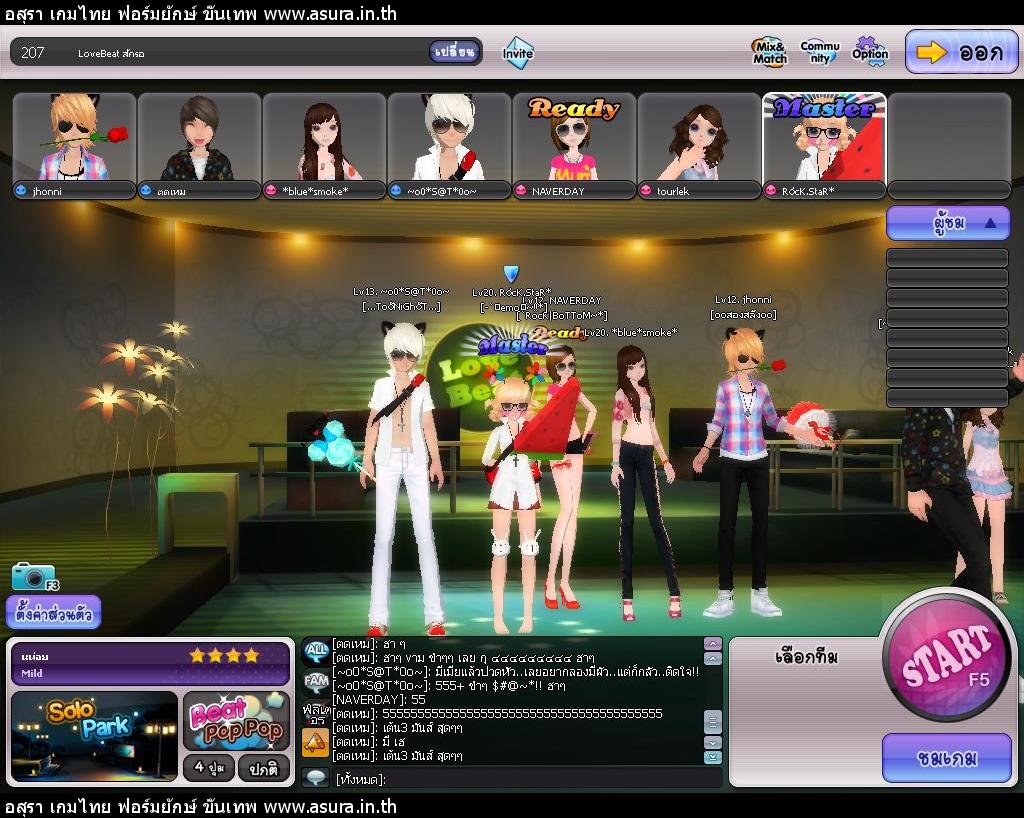The height and width of the screenshot is (818, 1024).
Task: Click chat line [ตดเหม]: มี เฮ
Action: coord(369,742)
